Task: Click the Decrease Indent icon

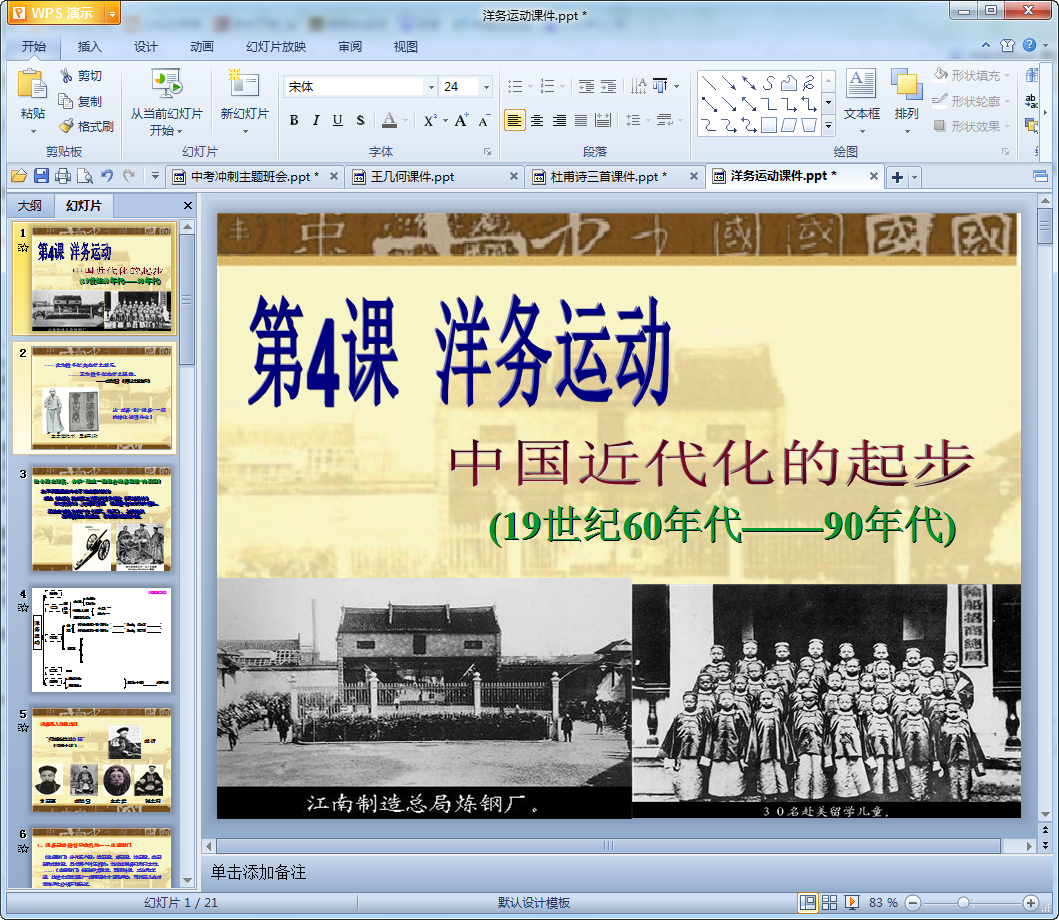Action: (586, 86)
